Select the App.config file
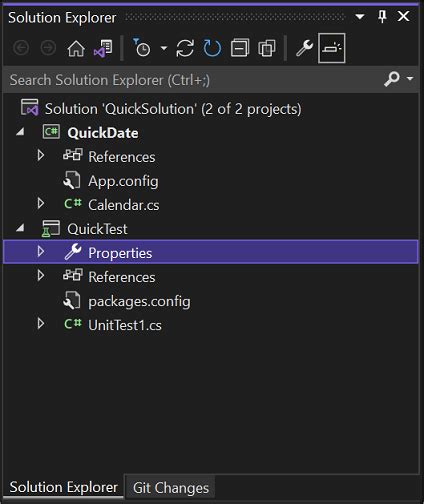The width and height of the screenshot is (424, 504). tap(123, 181)
